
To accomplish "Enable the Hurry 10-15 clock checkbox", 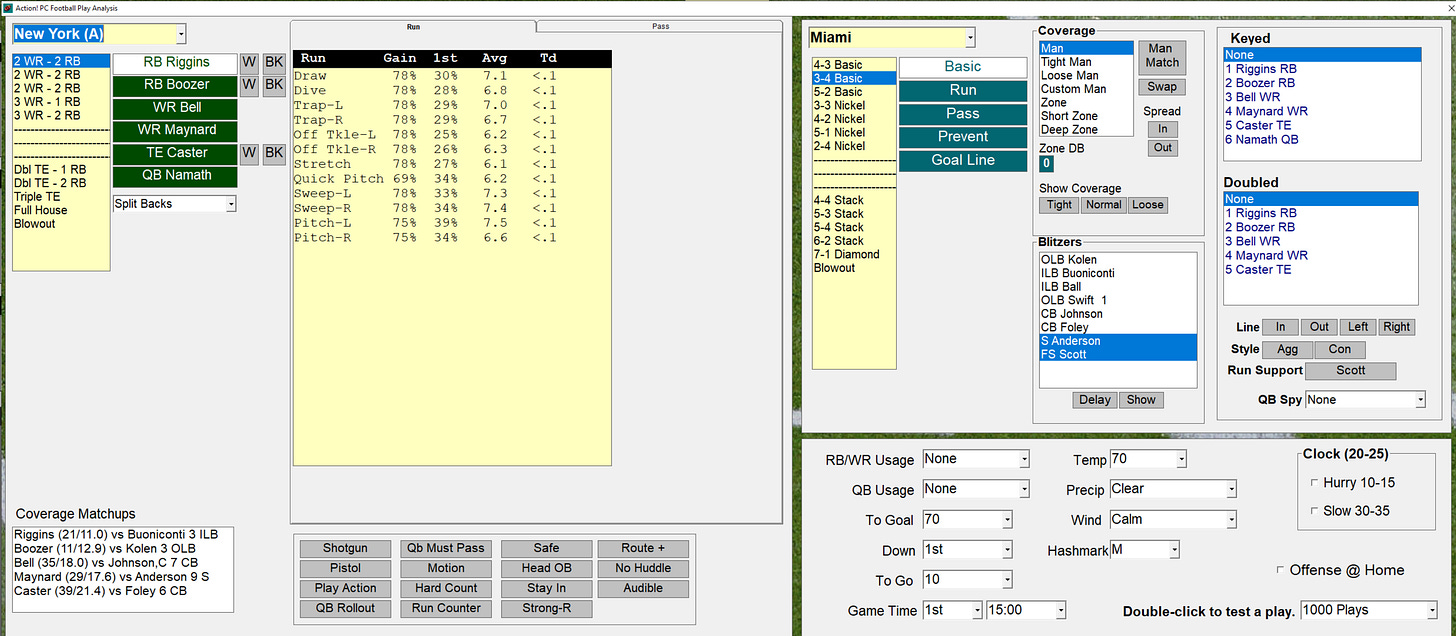I will pyautogui.click(x=1314, y=483).
